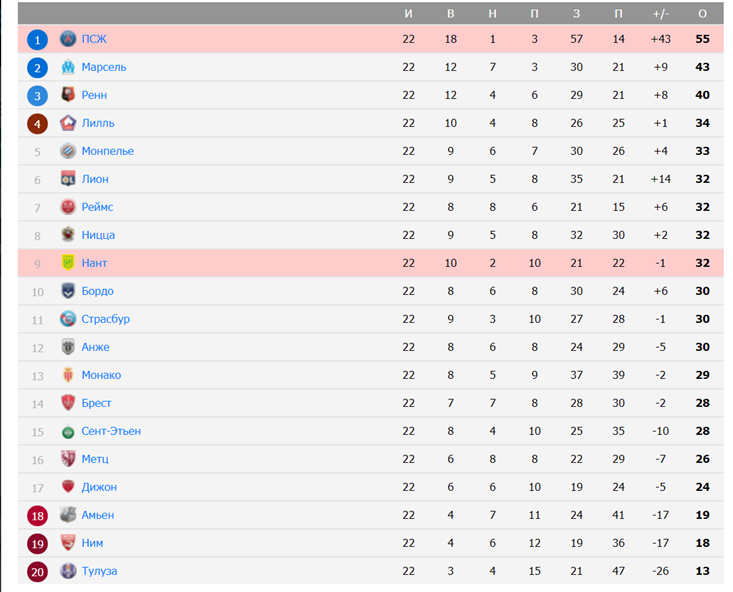Screen dimensions: 733x592
Task: Click the Rennes club crest
Action: point(68,94)
